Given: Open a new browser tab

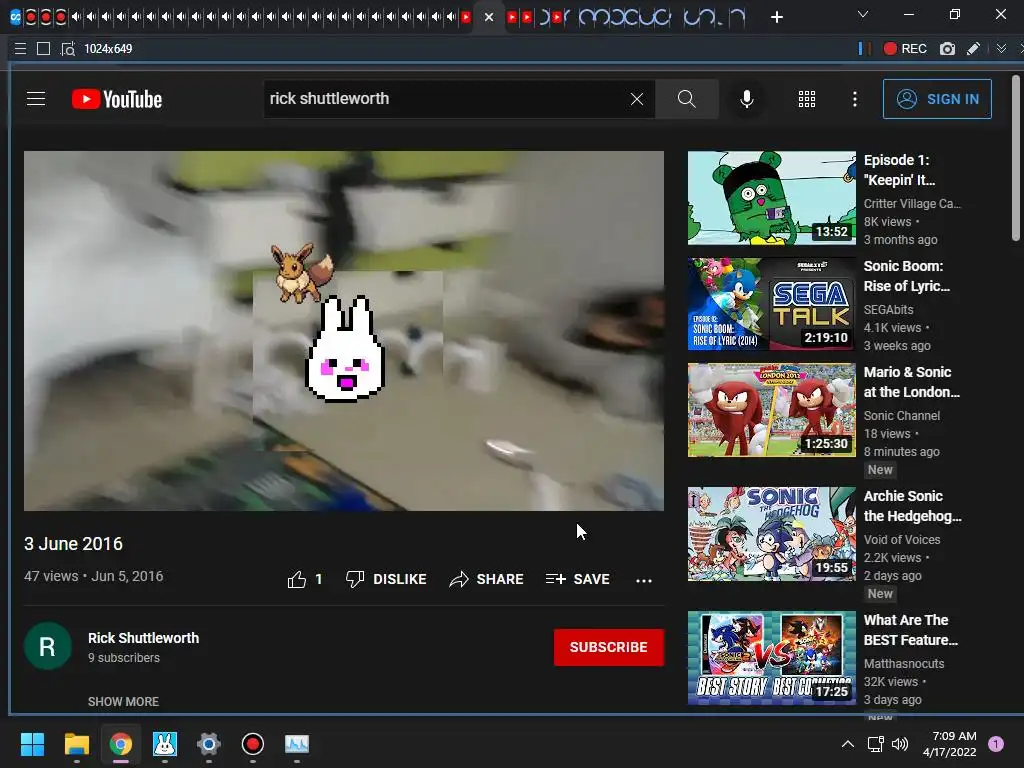Looking at the screenshot, I should [x=776, y=17].
